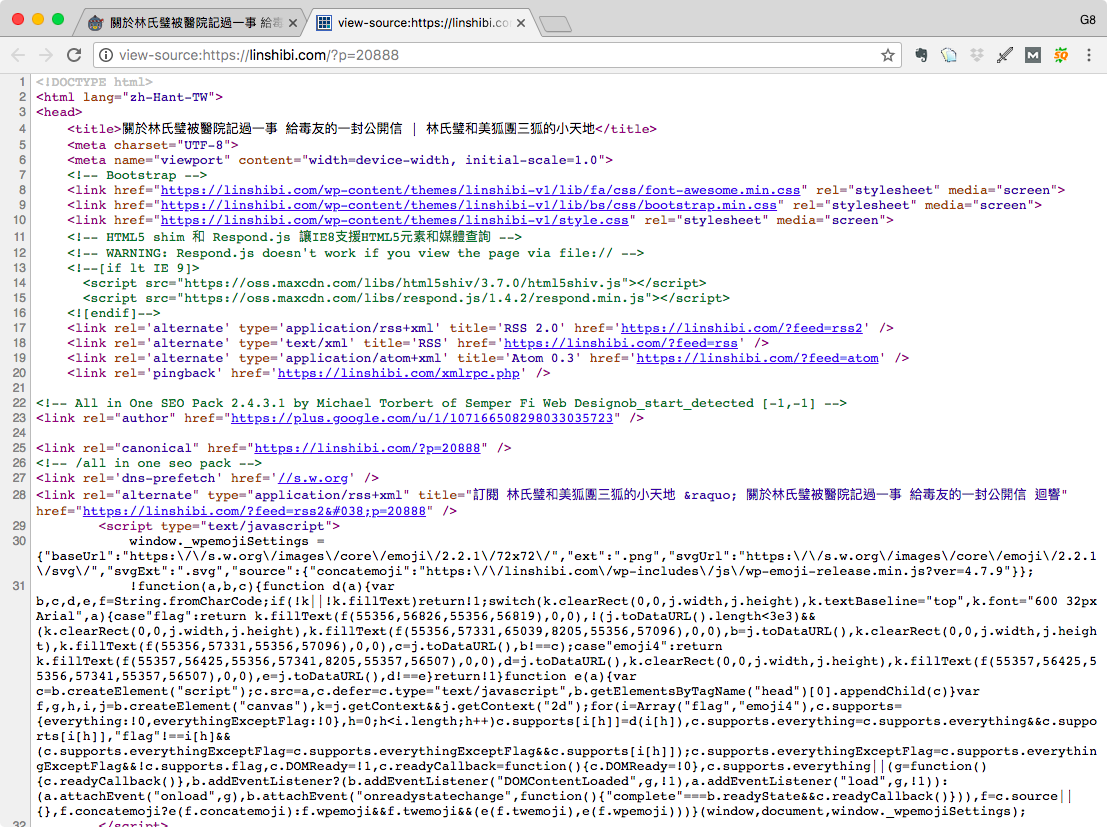Open the xmlrpc.php pingback link
The width and height of the screenshot is (1107, 827).
(399, 373)
